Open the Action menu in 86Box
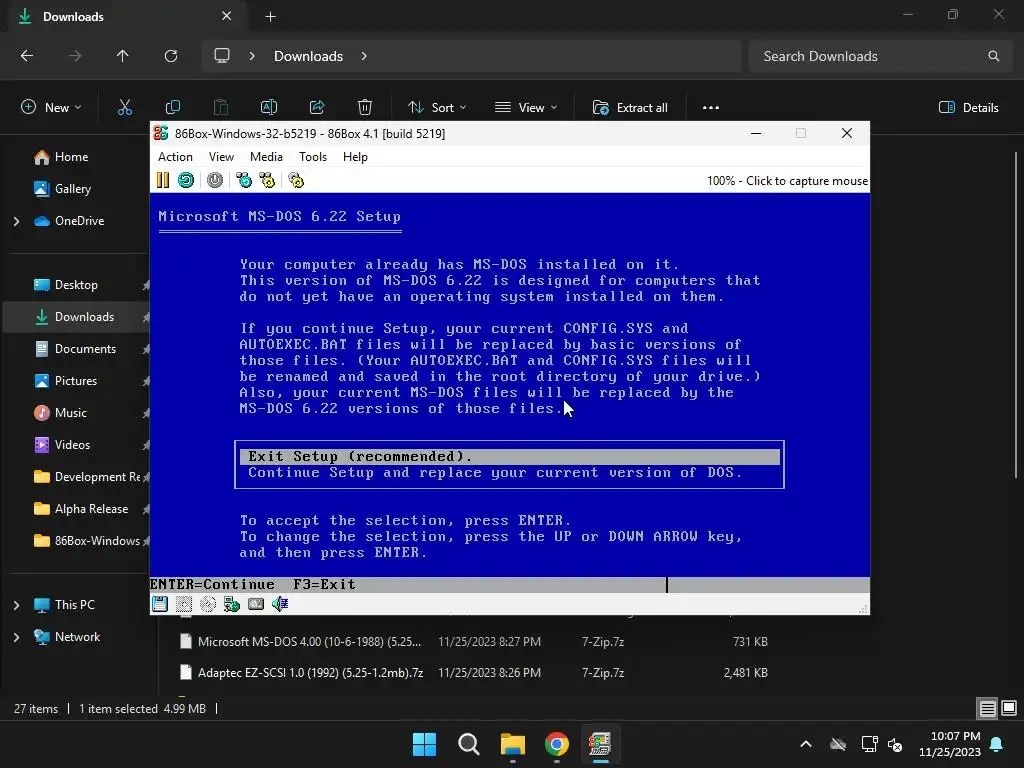This screenshot has height=768, width=1024. tap(175, 157)
